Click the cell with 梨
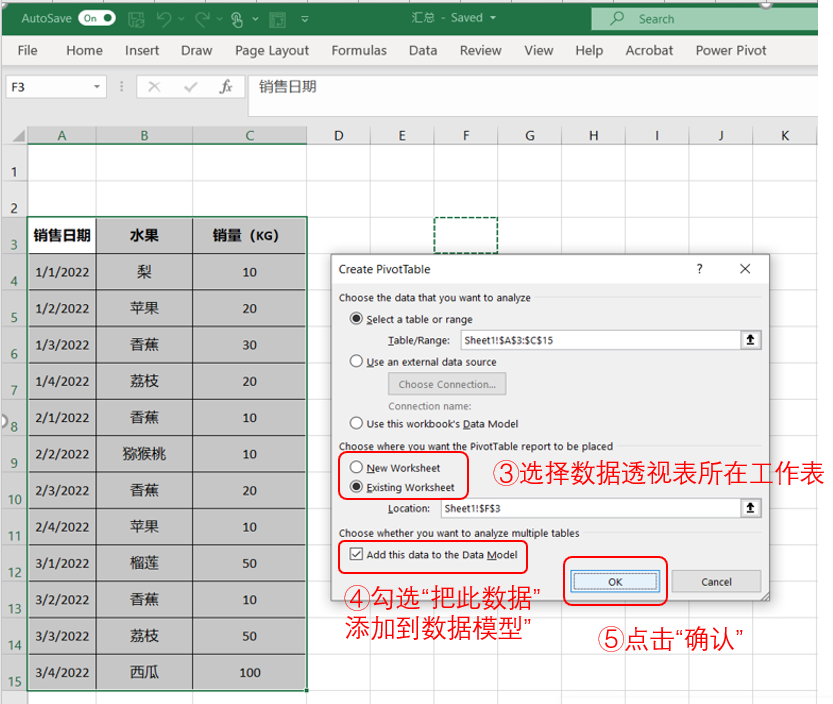Screen dimensions: 833x704 coord(144,272)
